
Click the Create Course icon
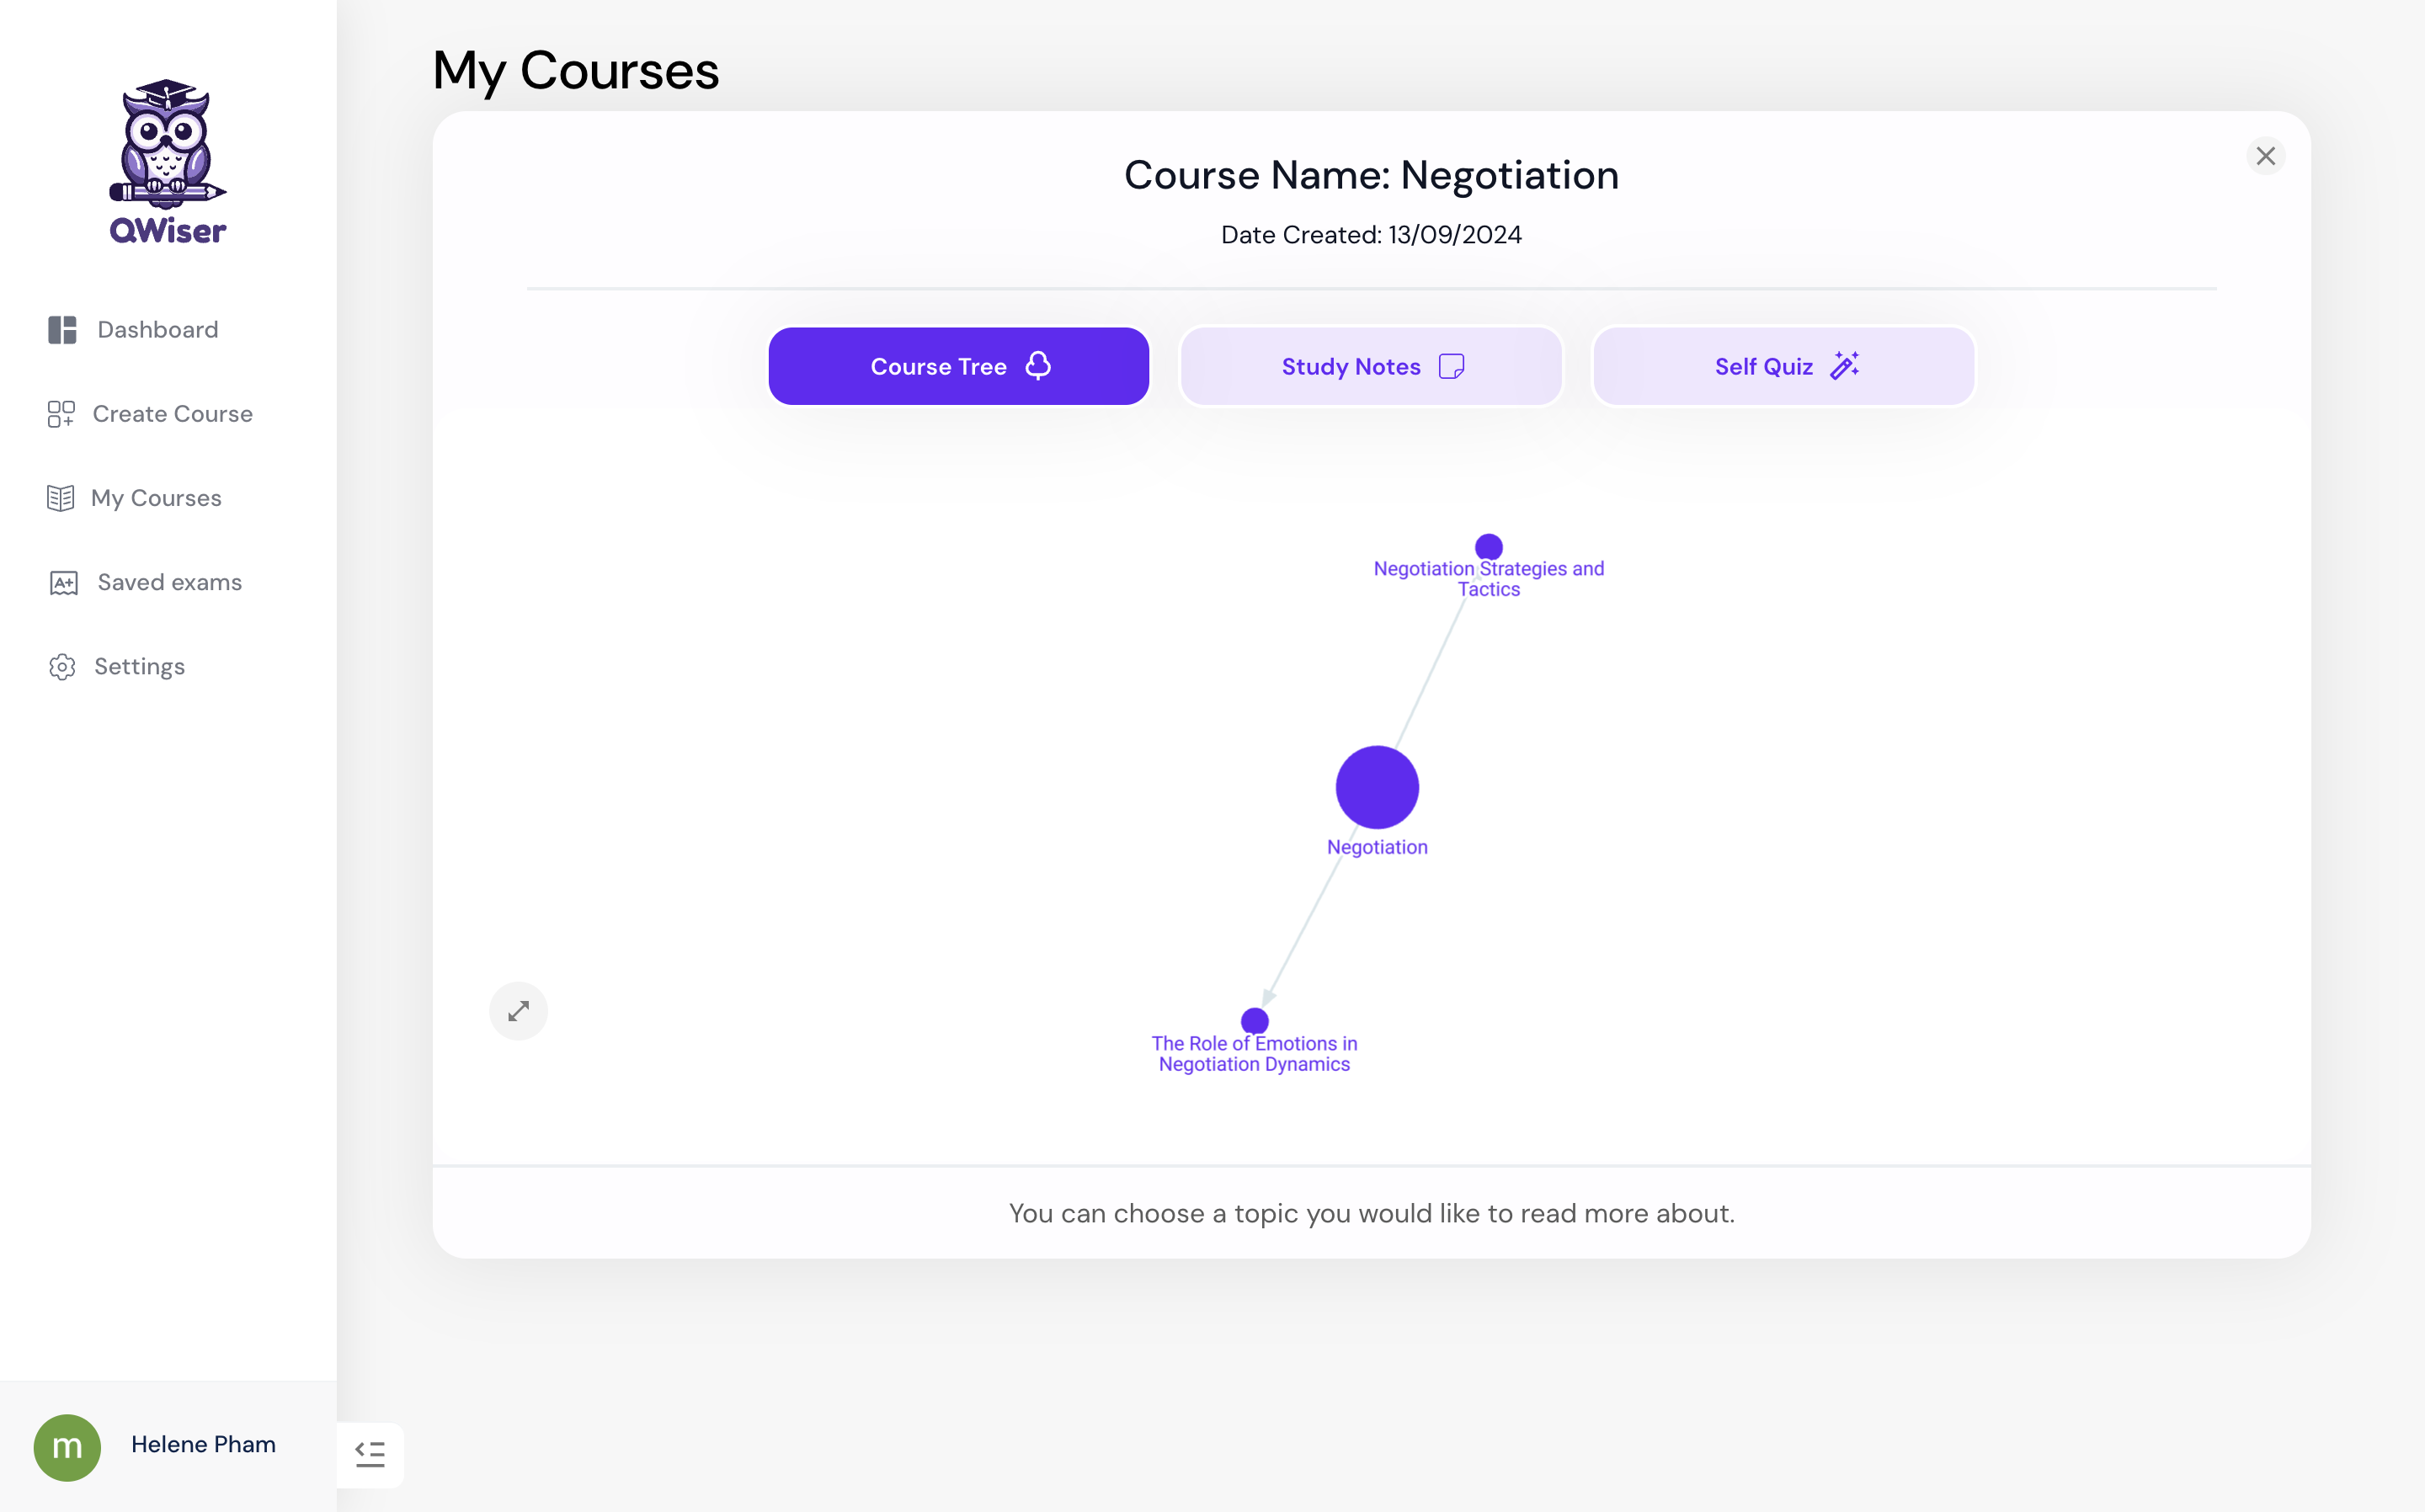59,413
